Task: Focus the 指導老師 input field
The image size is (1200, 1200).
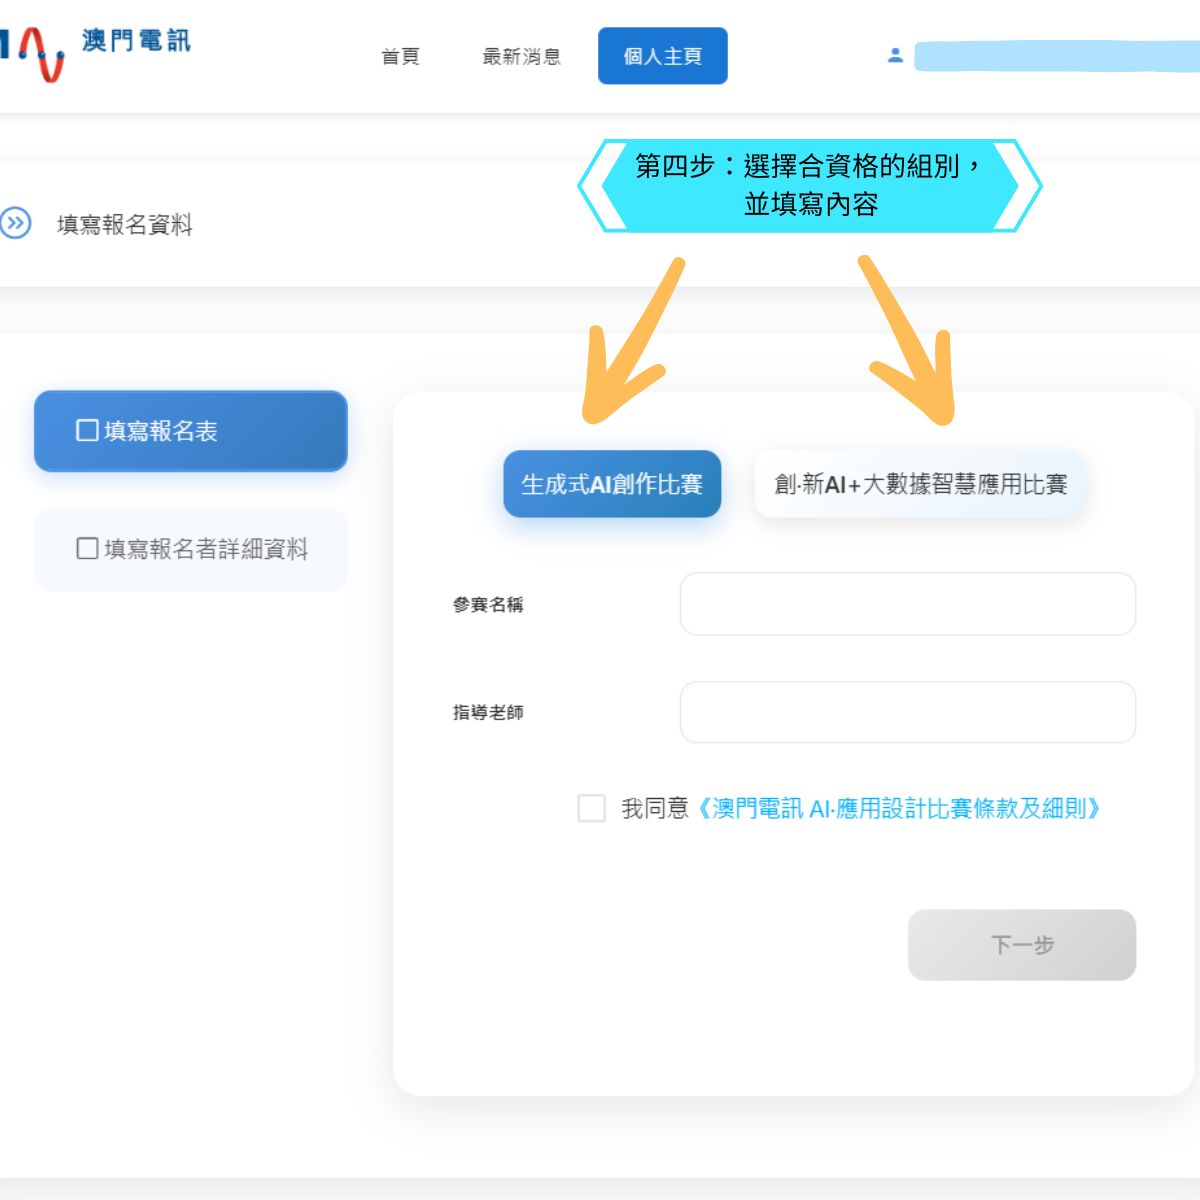Action: coord(908,712)
